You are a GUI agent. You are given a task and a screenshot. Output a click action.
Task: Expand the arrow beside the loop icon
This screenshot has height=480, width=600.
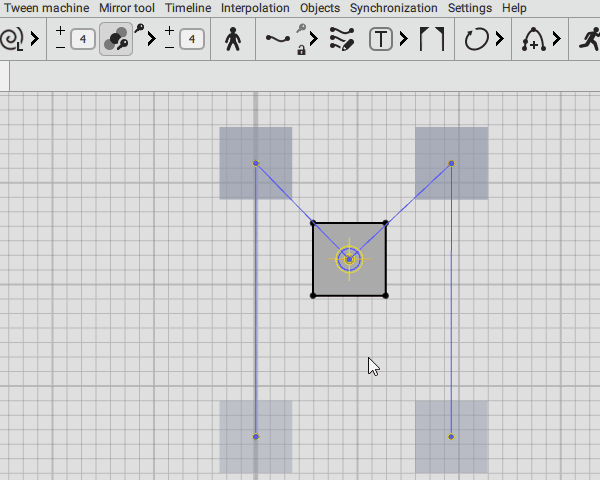click(501, 40)
